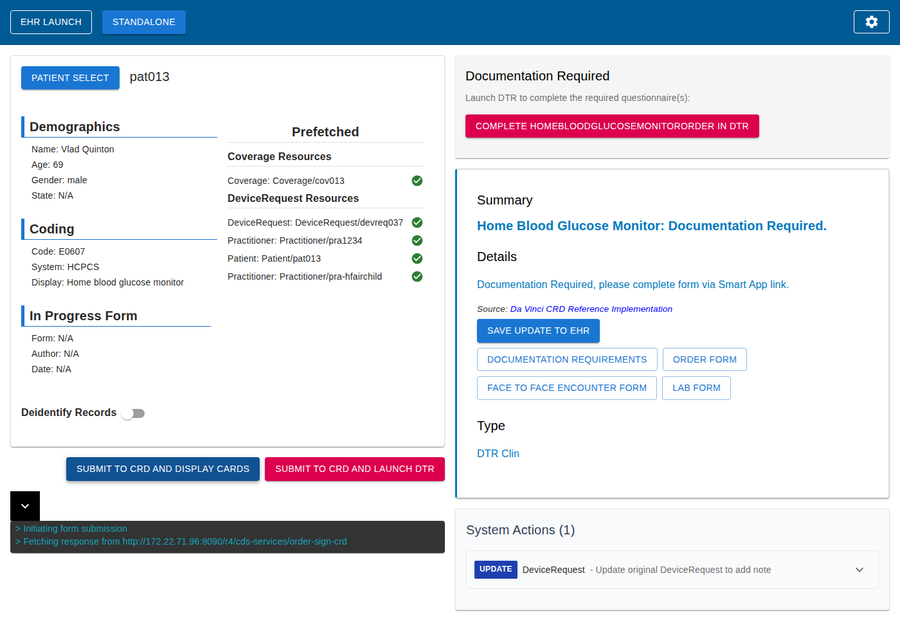The width and height of the screenshot is (900, 643).
Task: Toggle the Deidentify Records switch
Action: pyautogui.click(x=133, y=413)
